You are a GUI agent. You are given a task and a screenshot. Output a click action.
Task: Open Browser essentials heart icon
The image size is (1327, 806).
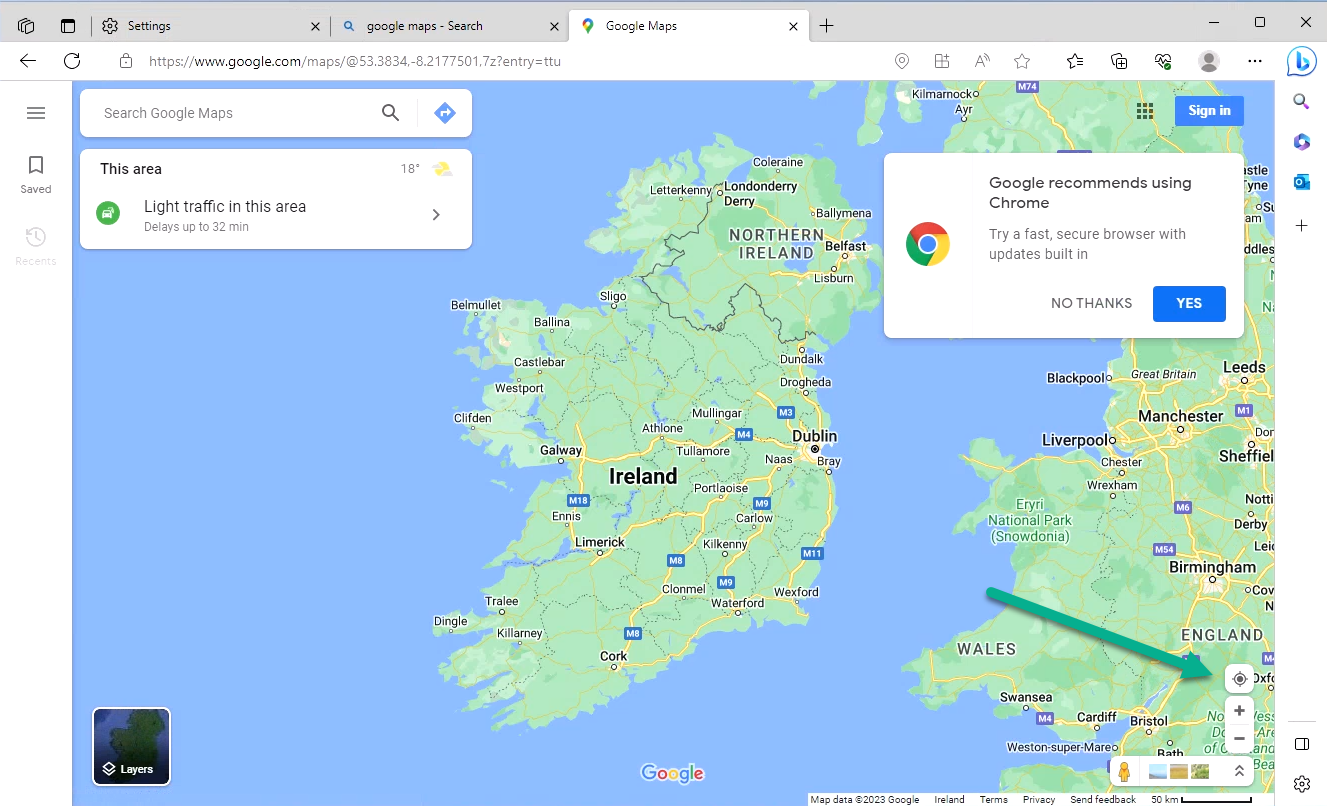click(1163, 61)
